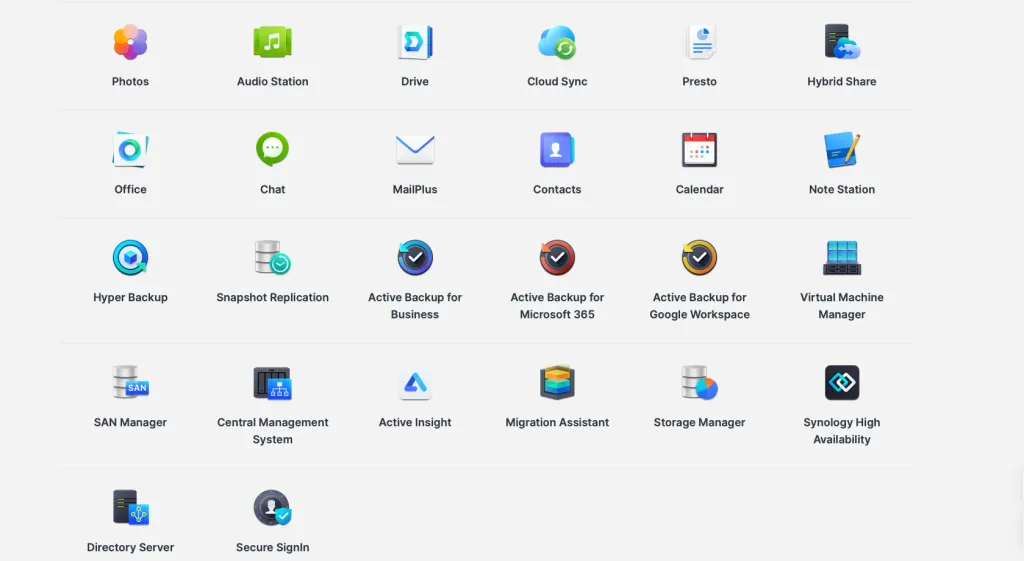Screen dimensions: 1024x561
Task: Select the SAN Manager icon
Action: 130,383
